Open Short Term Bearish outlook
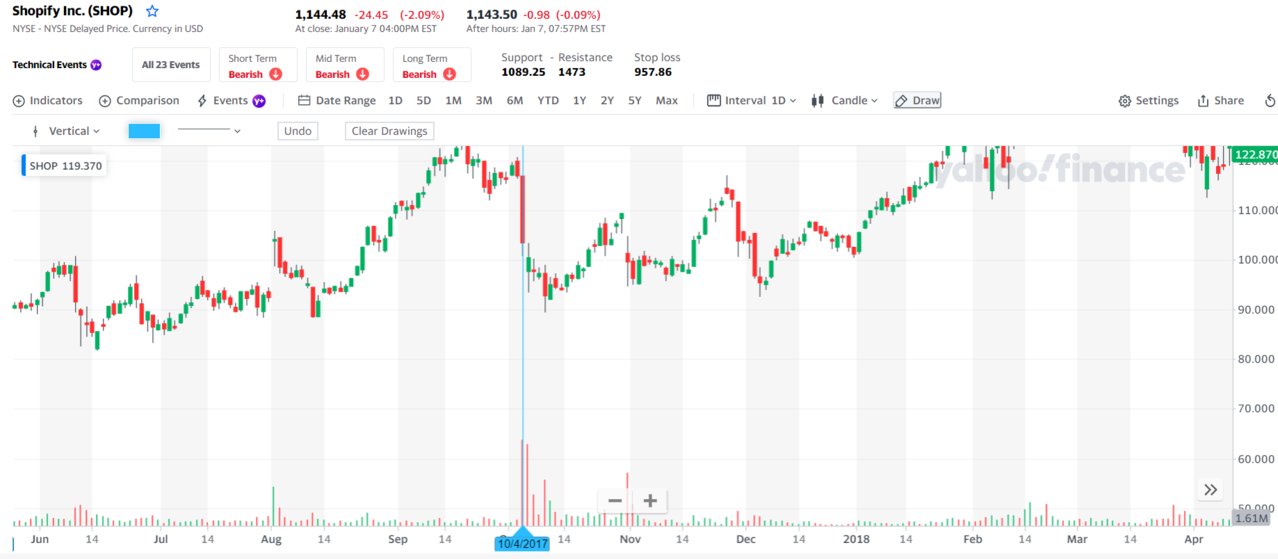 [x=259, y=65]
